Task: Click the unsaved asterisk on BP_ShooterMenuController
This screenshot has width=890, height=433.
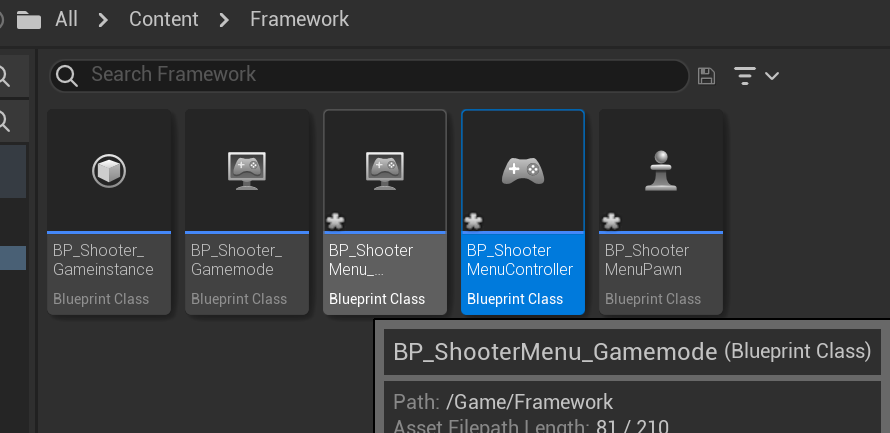Action: [473, 221]
